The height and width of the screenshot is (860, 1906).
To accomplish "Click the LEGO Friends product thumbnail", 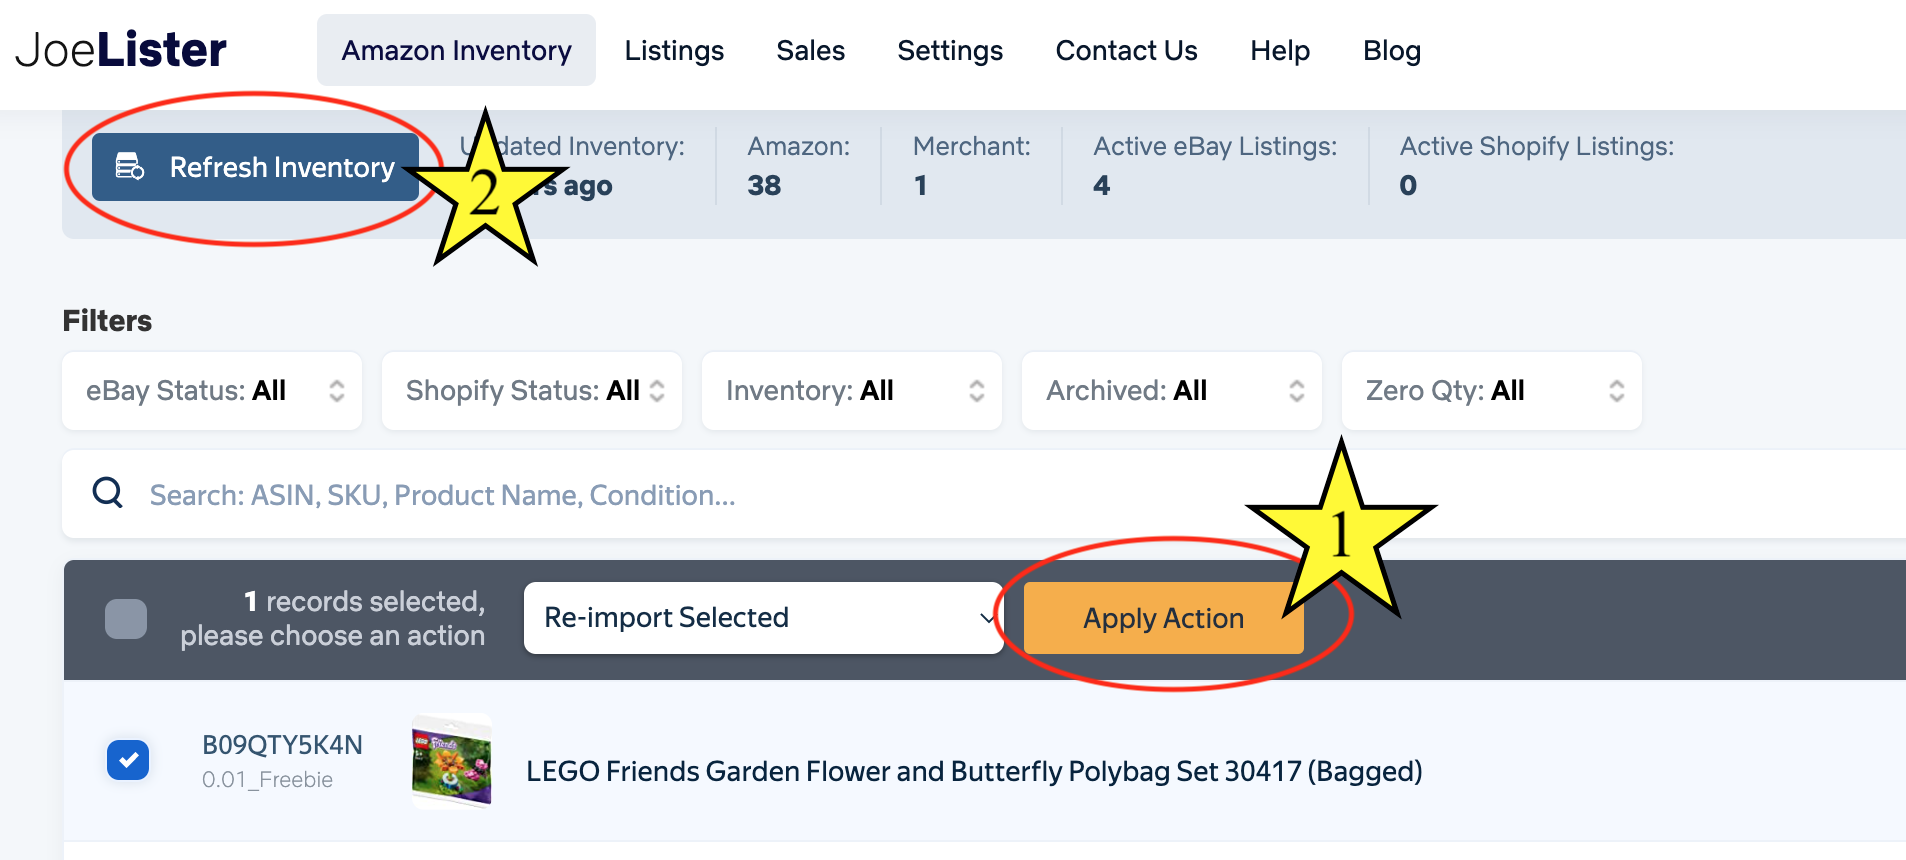I will [452, 761].
